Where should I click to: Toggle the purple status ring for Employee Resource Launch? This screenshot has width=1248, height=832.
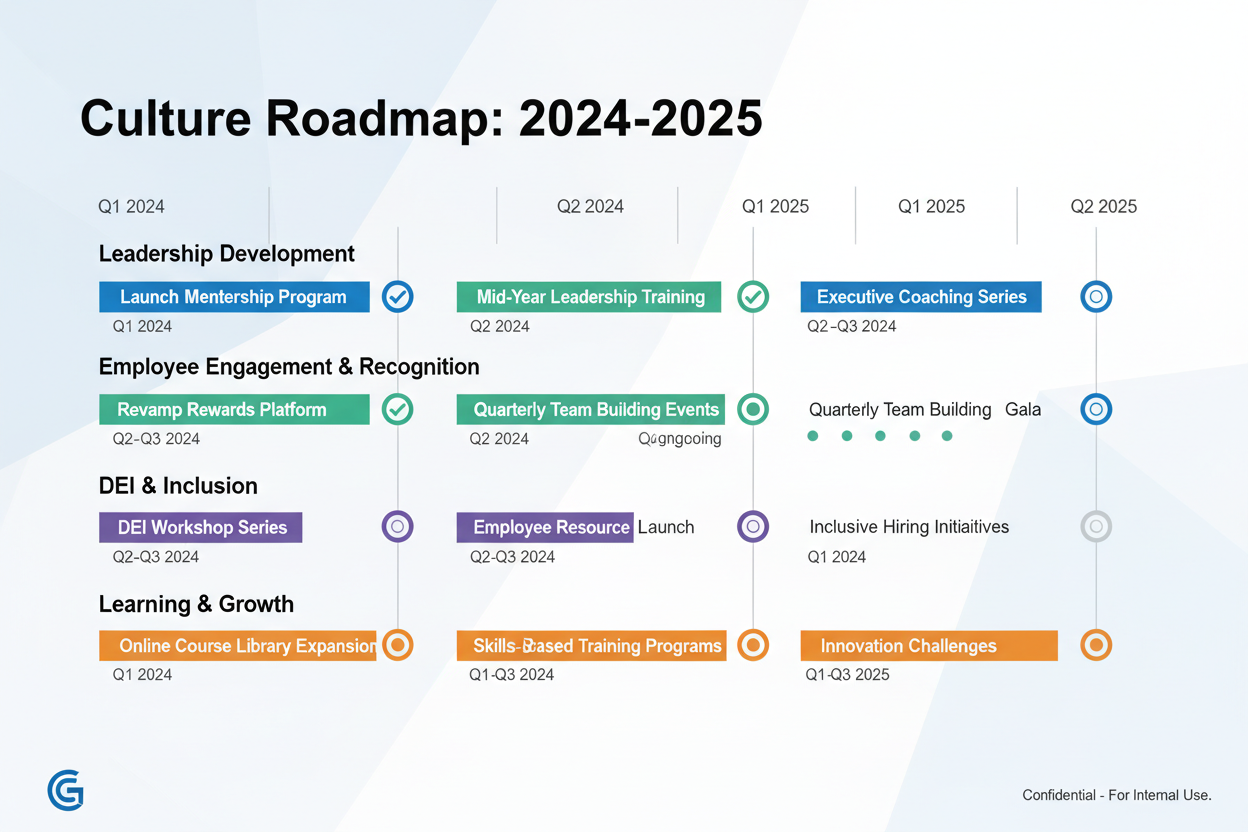point(753,526)
